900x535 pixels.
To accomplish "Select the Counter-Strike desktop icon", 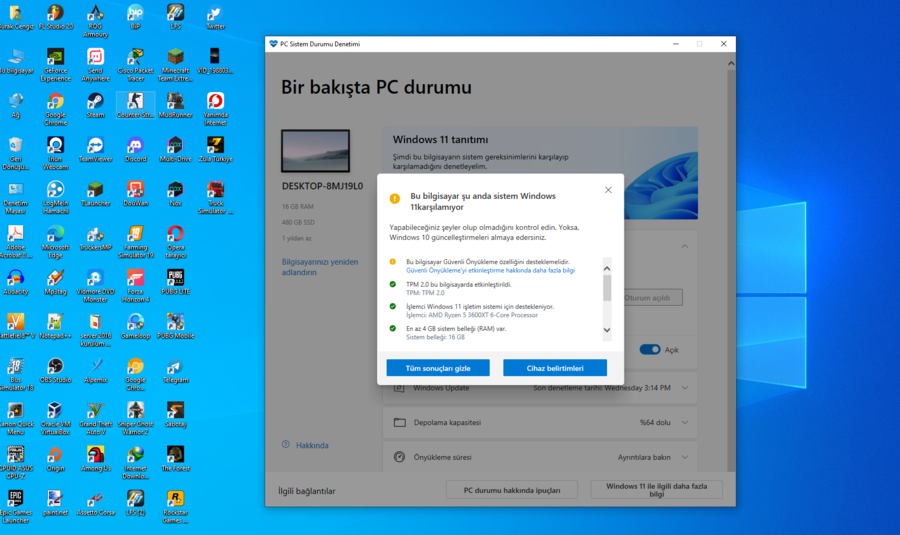I will [135, 105].
